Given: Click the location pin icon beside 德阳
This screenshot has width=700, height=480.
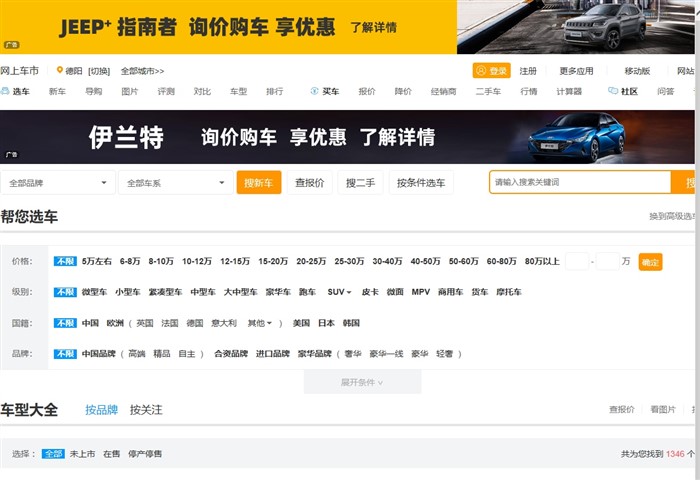Looking at the screenshot, I should point(59,70).
